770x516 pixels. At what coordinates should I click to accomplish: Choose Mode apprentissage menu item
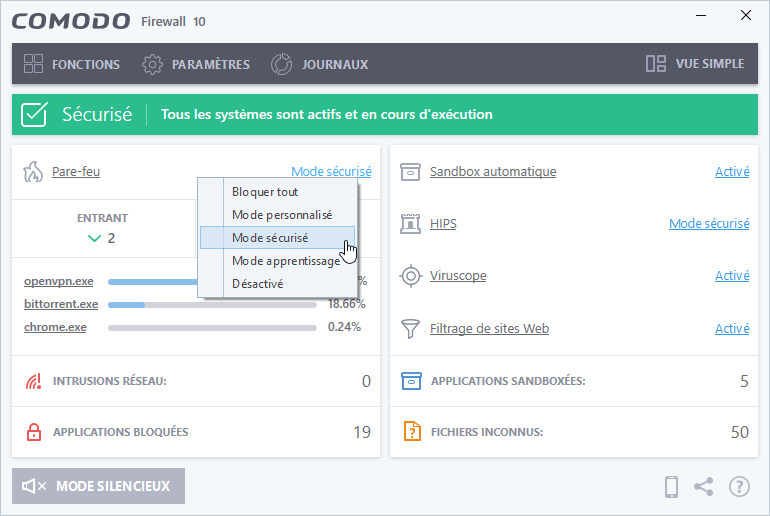[x=277, y=261]
